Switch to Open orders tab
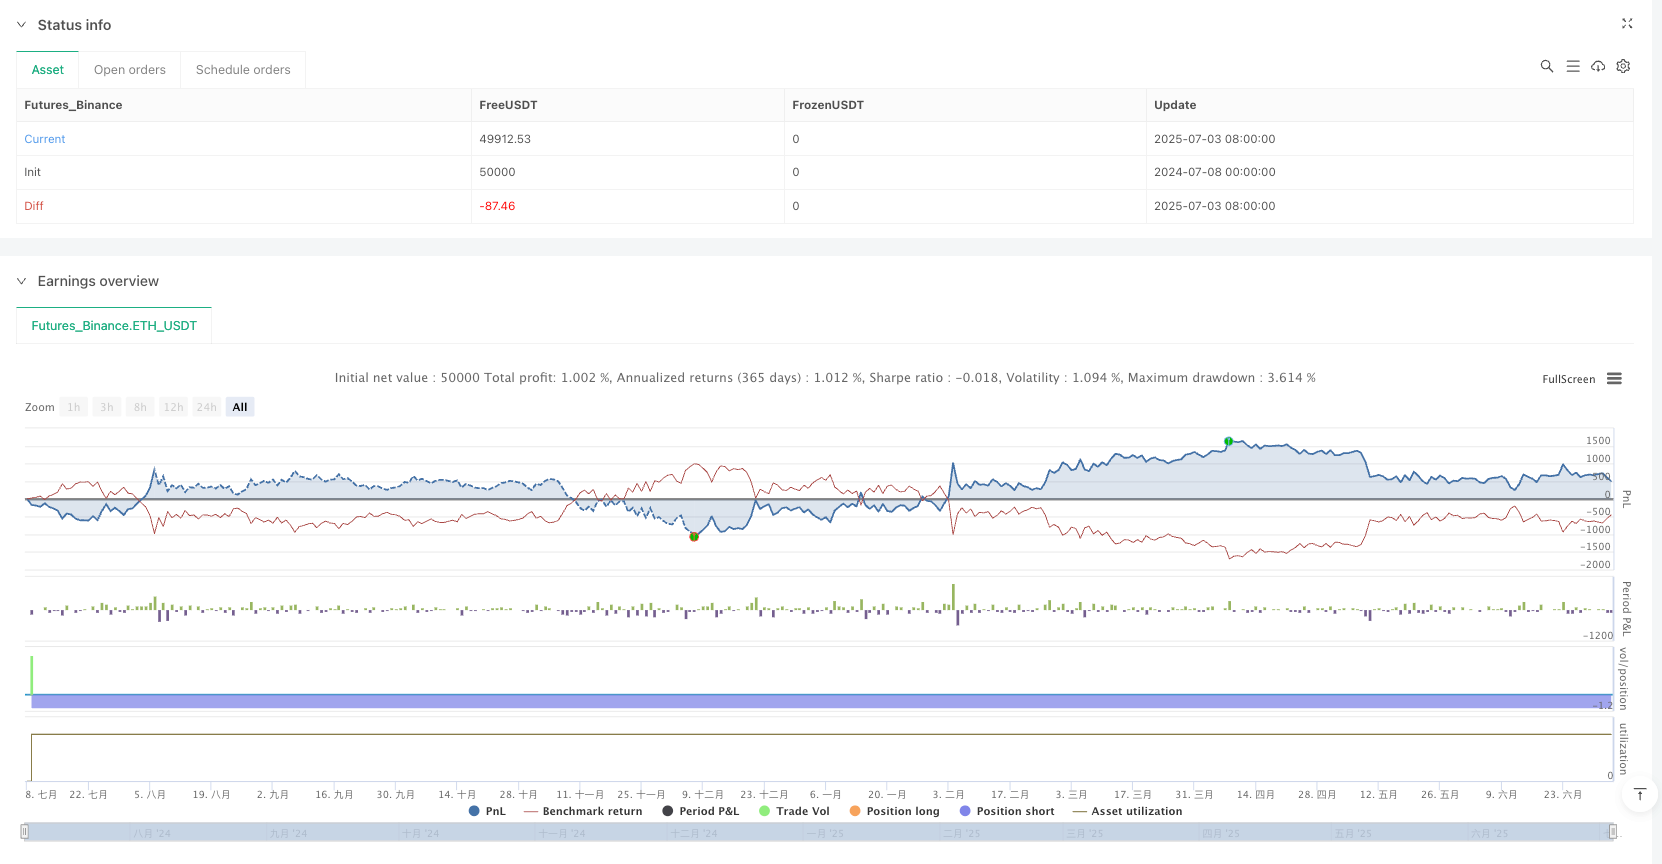The height and width of the screenshot is (864, 1662). [130, 70]
